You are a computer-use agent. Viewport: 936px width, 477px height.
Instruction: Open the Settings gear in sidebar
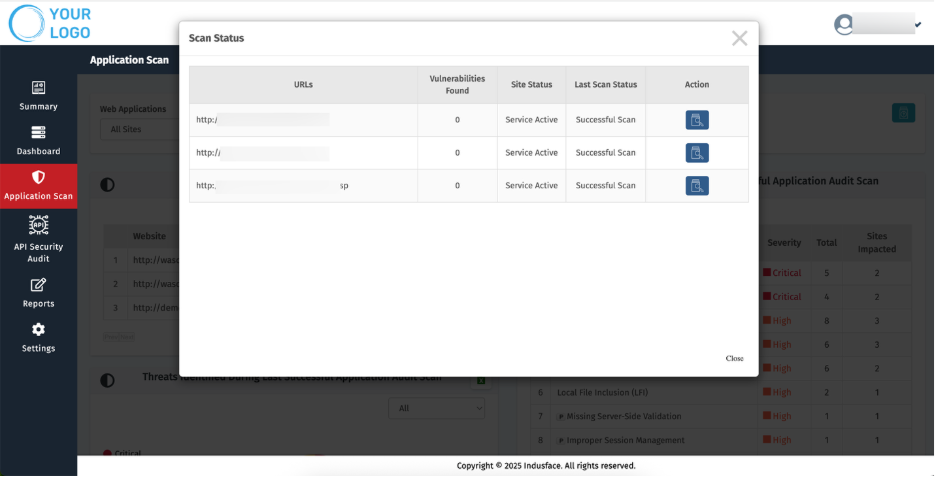(38, 338)
